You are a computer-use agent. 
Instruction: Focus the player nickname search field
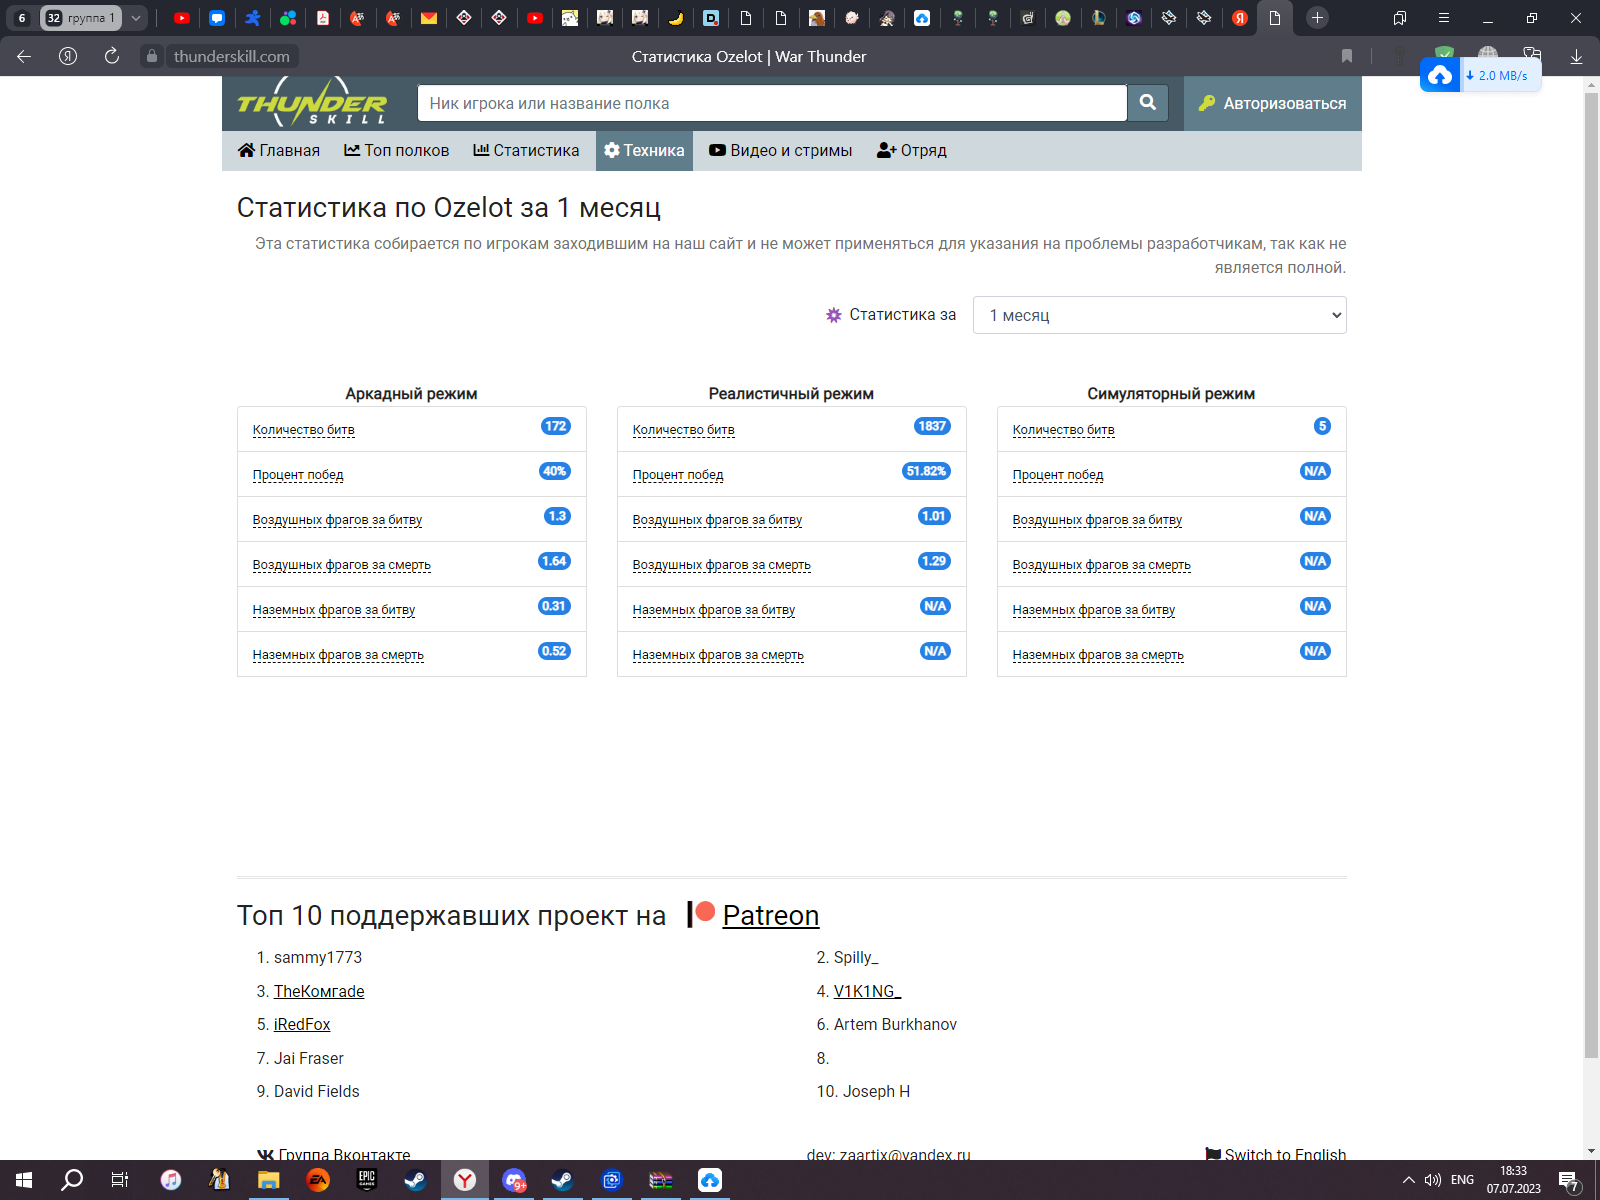(x=772, y=103)
